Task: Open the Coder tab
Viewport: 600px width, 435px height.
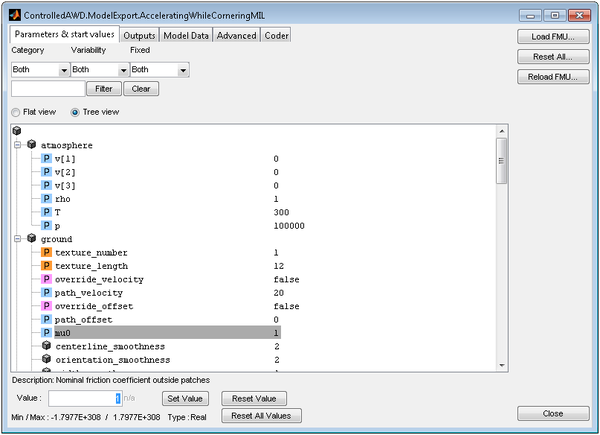Action: tap(276, 36)
